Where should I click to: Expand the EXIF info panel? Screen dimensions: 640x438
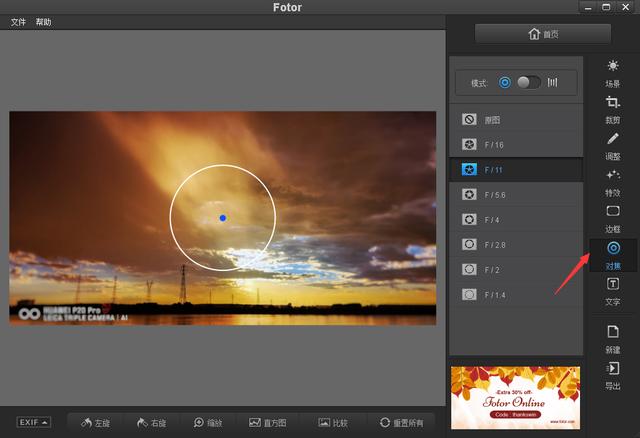pos(32,422)
